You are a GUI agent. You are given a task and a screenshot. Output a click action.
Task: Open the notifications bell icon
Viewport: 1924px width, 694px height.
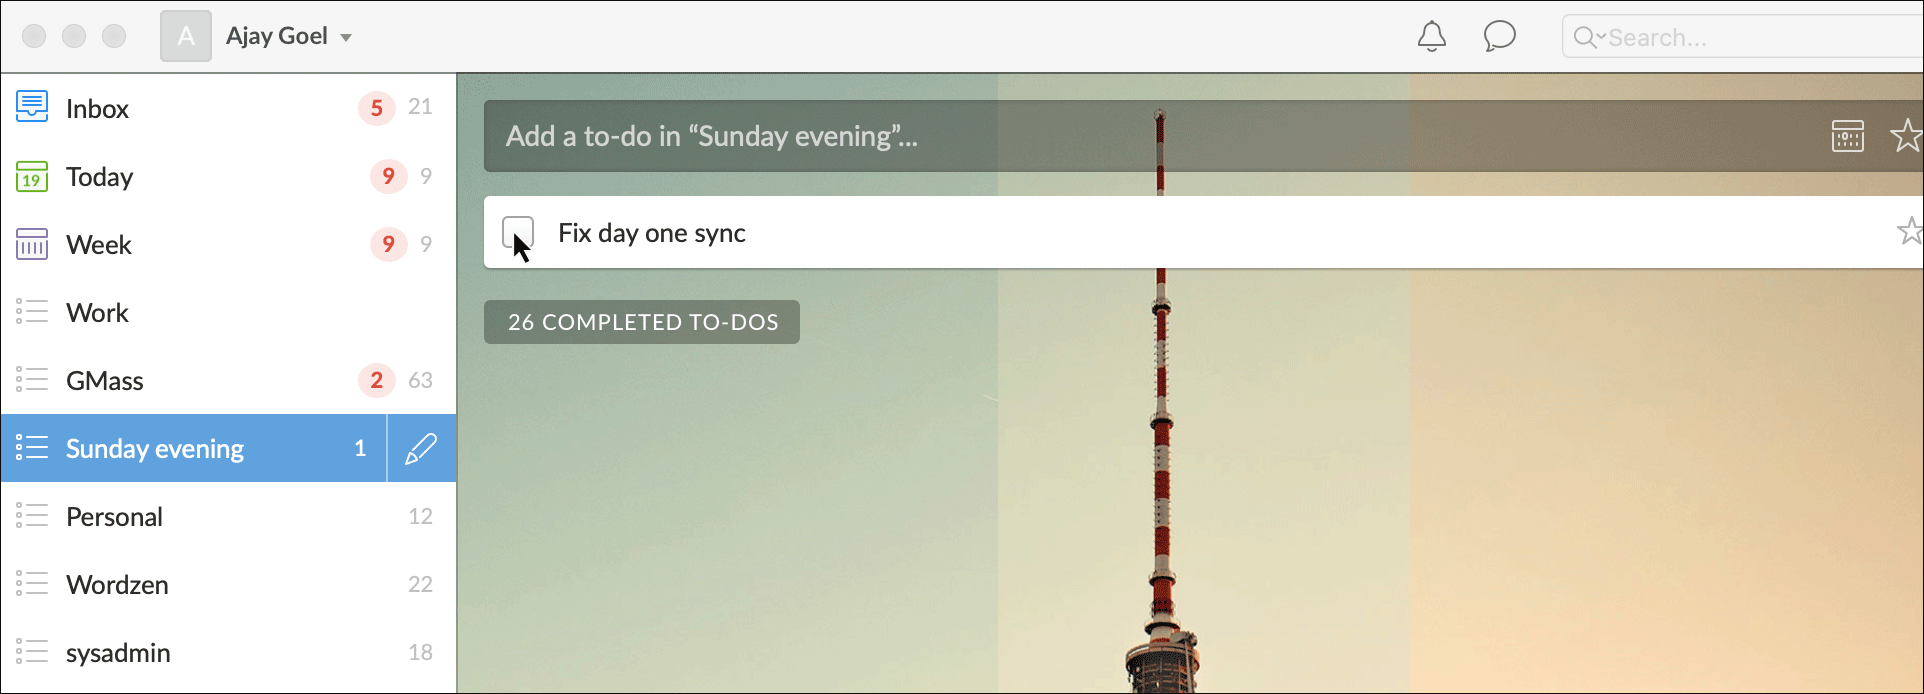pos(1431,37)
